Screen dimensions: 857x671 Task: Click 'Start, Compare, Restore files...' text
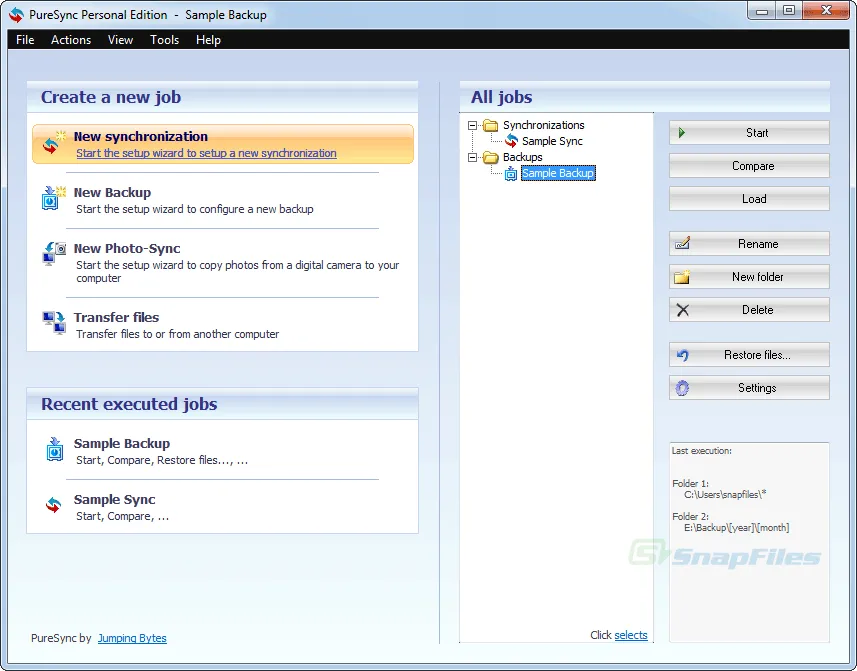162,460
